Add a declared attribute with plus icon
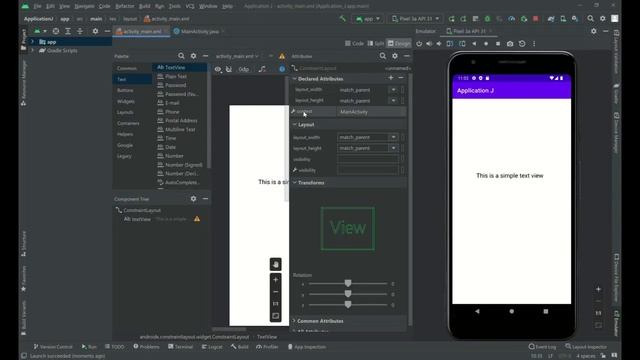 point(391,78)
